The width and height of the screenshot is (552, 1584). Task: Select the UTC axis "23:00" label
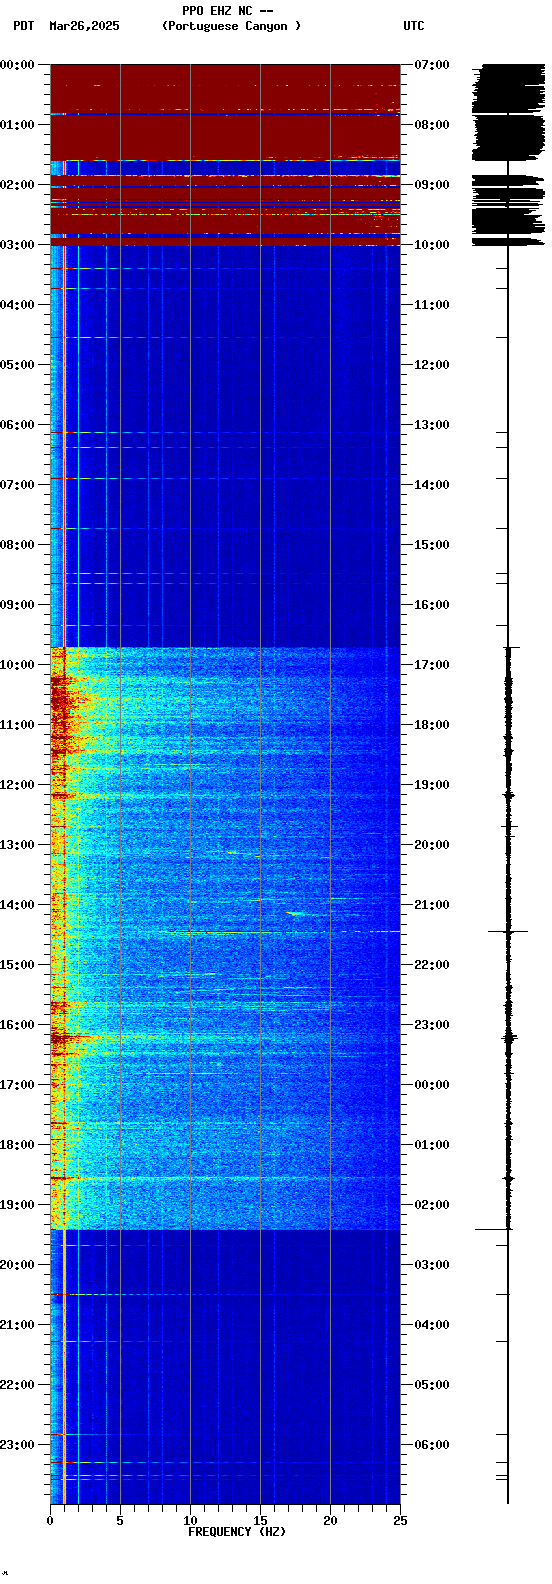click(432, 1025)
